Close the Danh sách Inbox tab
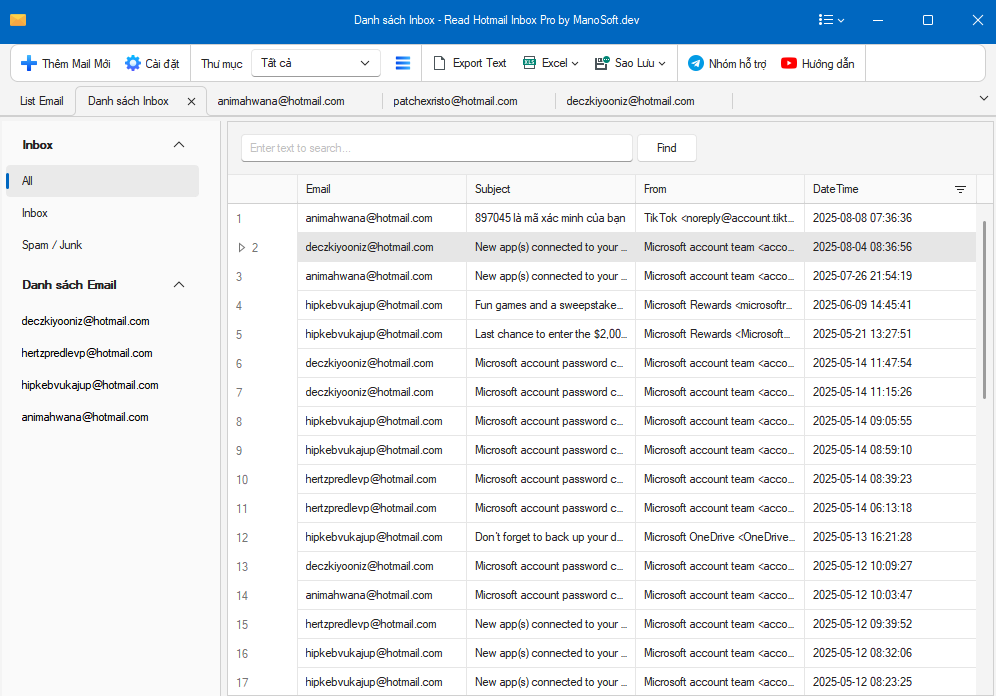Image resolution: width=996 pixels, height=696 pixels. (x=191, y=102)
